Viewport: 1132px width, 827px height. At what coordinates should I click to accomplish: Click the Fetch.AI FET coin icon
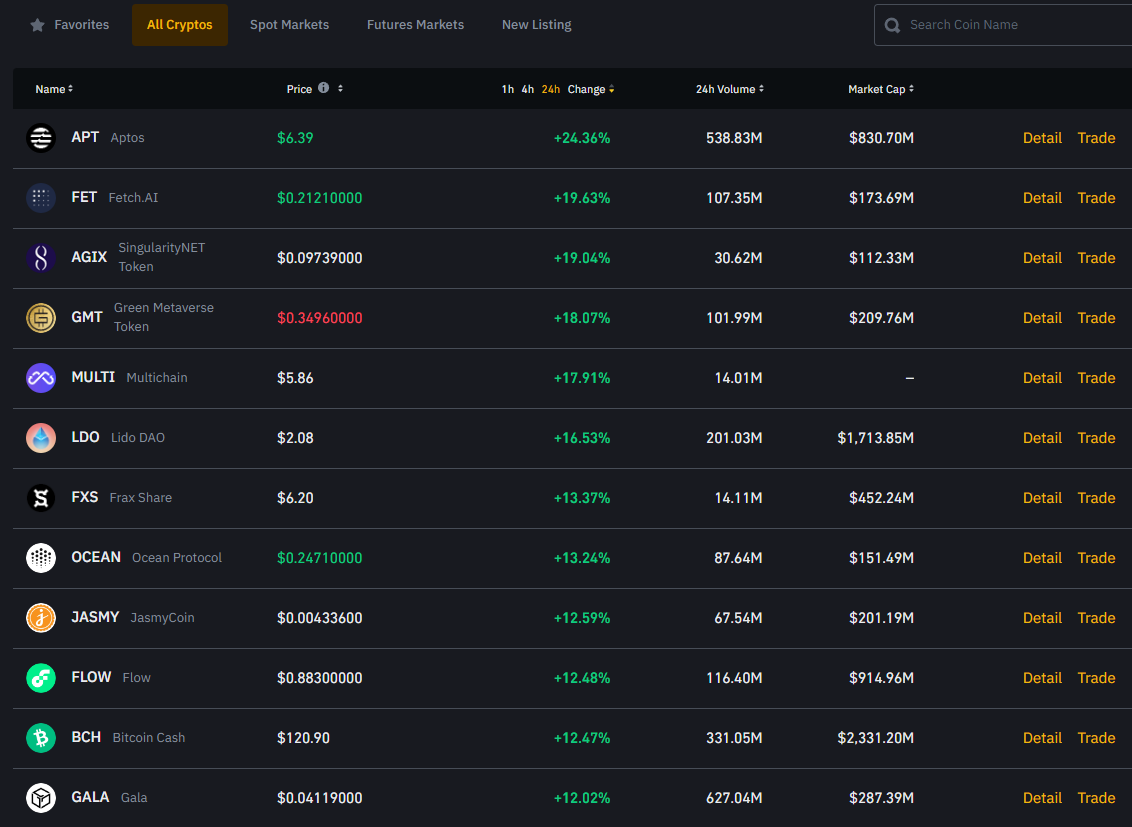41,198
